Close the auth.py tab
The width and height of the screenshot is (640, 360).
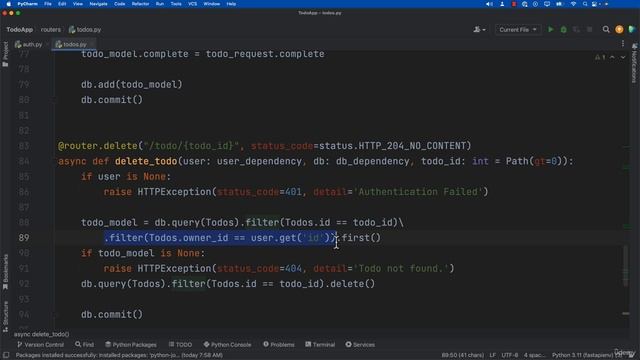click(x=47, y=44)
